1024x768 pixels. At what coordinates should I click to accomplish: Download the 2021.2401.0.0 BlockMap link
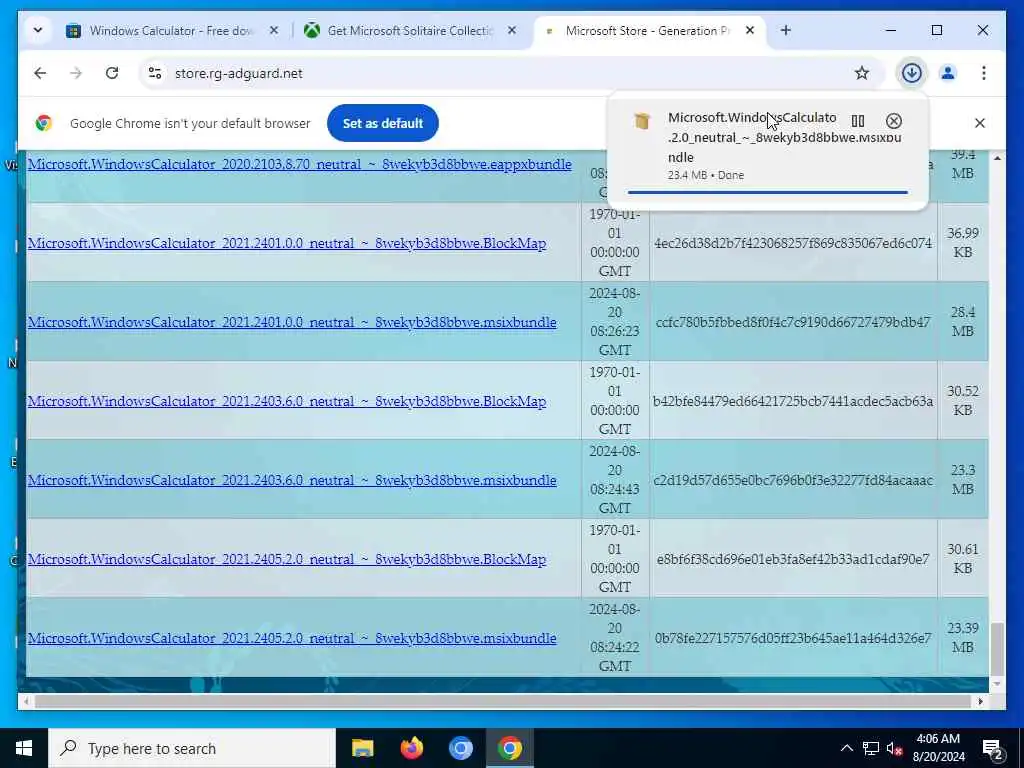287,243
